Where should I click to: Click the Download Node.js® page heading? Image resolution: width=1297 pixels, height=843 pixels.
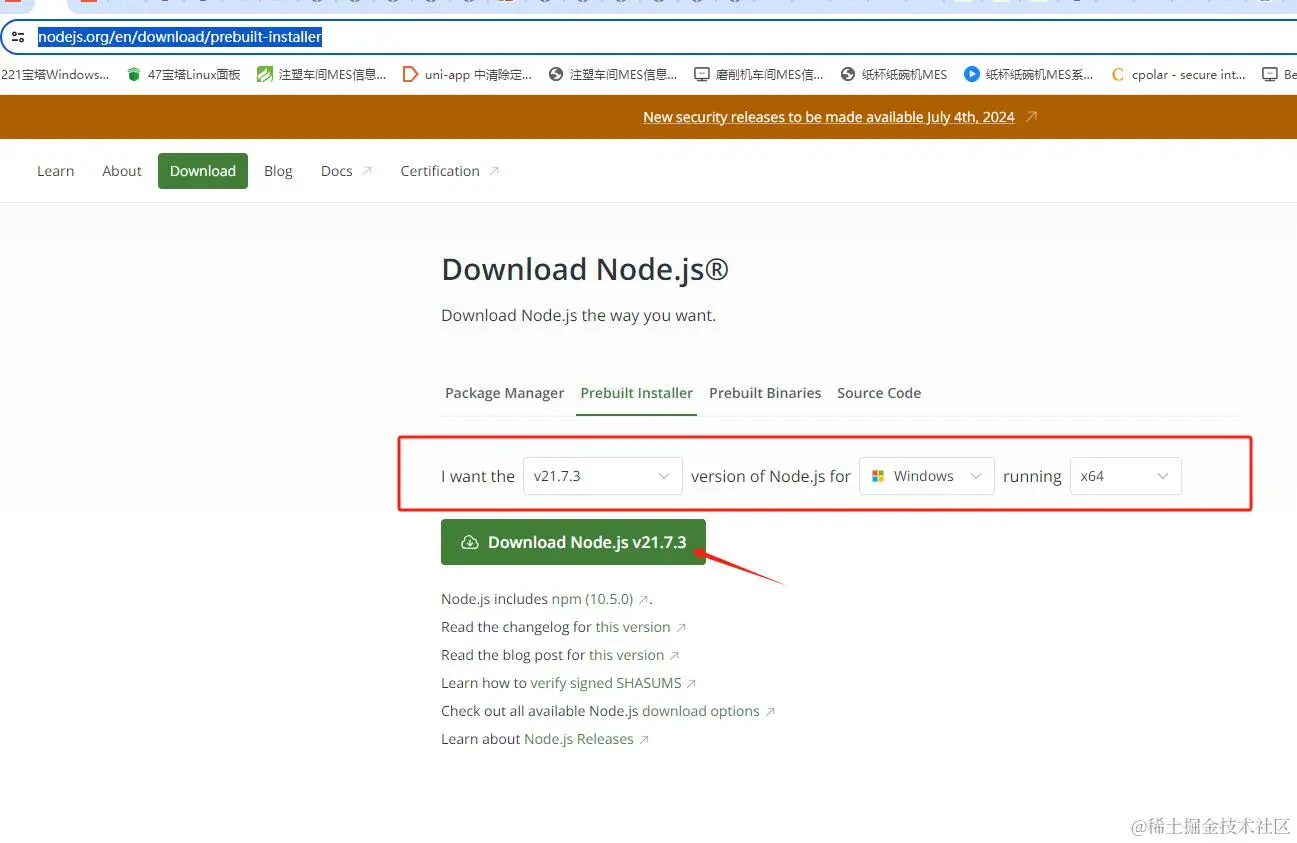click(585, 269)
